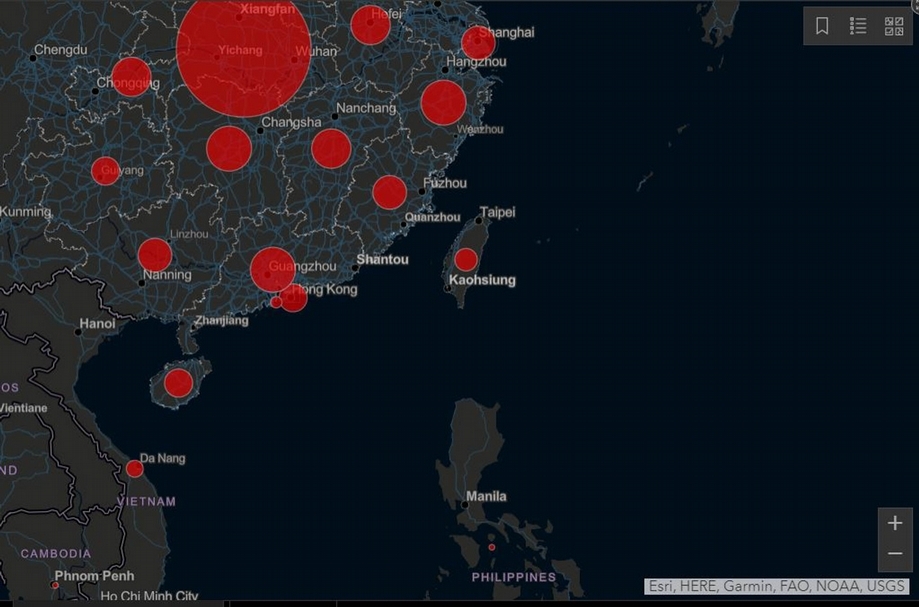Image resolution: width=919 pixels, height=607 pixels.
Task: Click the Esri, HERE, Garmin attribution text
Action: point(776,586)
